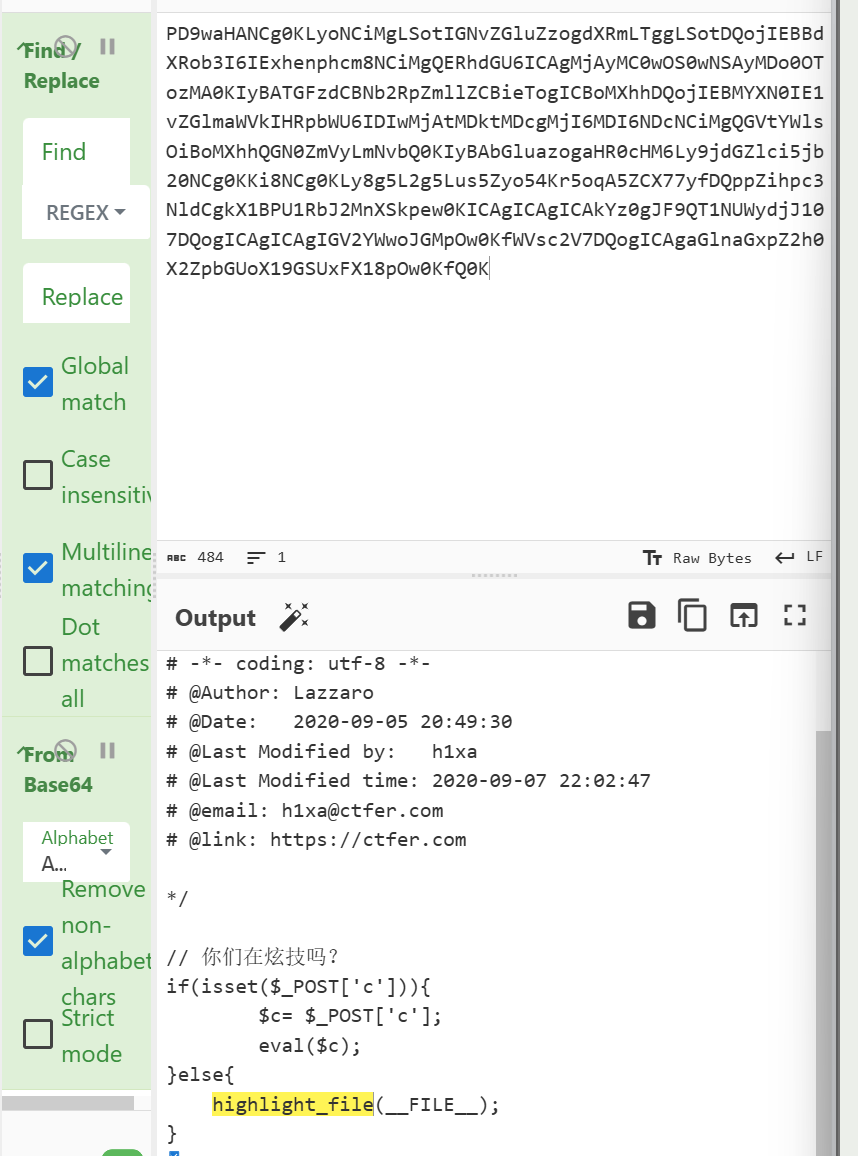Screen dimensions: 858x1156
Task: Enable Case insensitive option
Action: pos(38,475)
